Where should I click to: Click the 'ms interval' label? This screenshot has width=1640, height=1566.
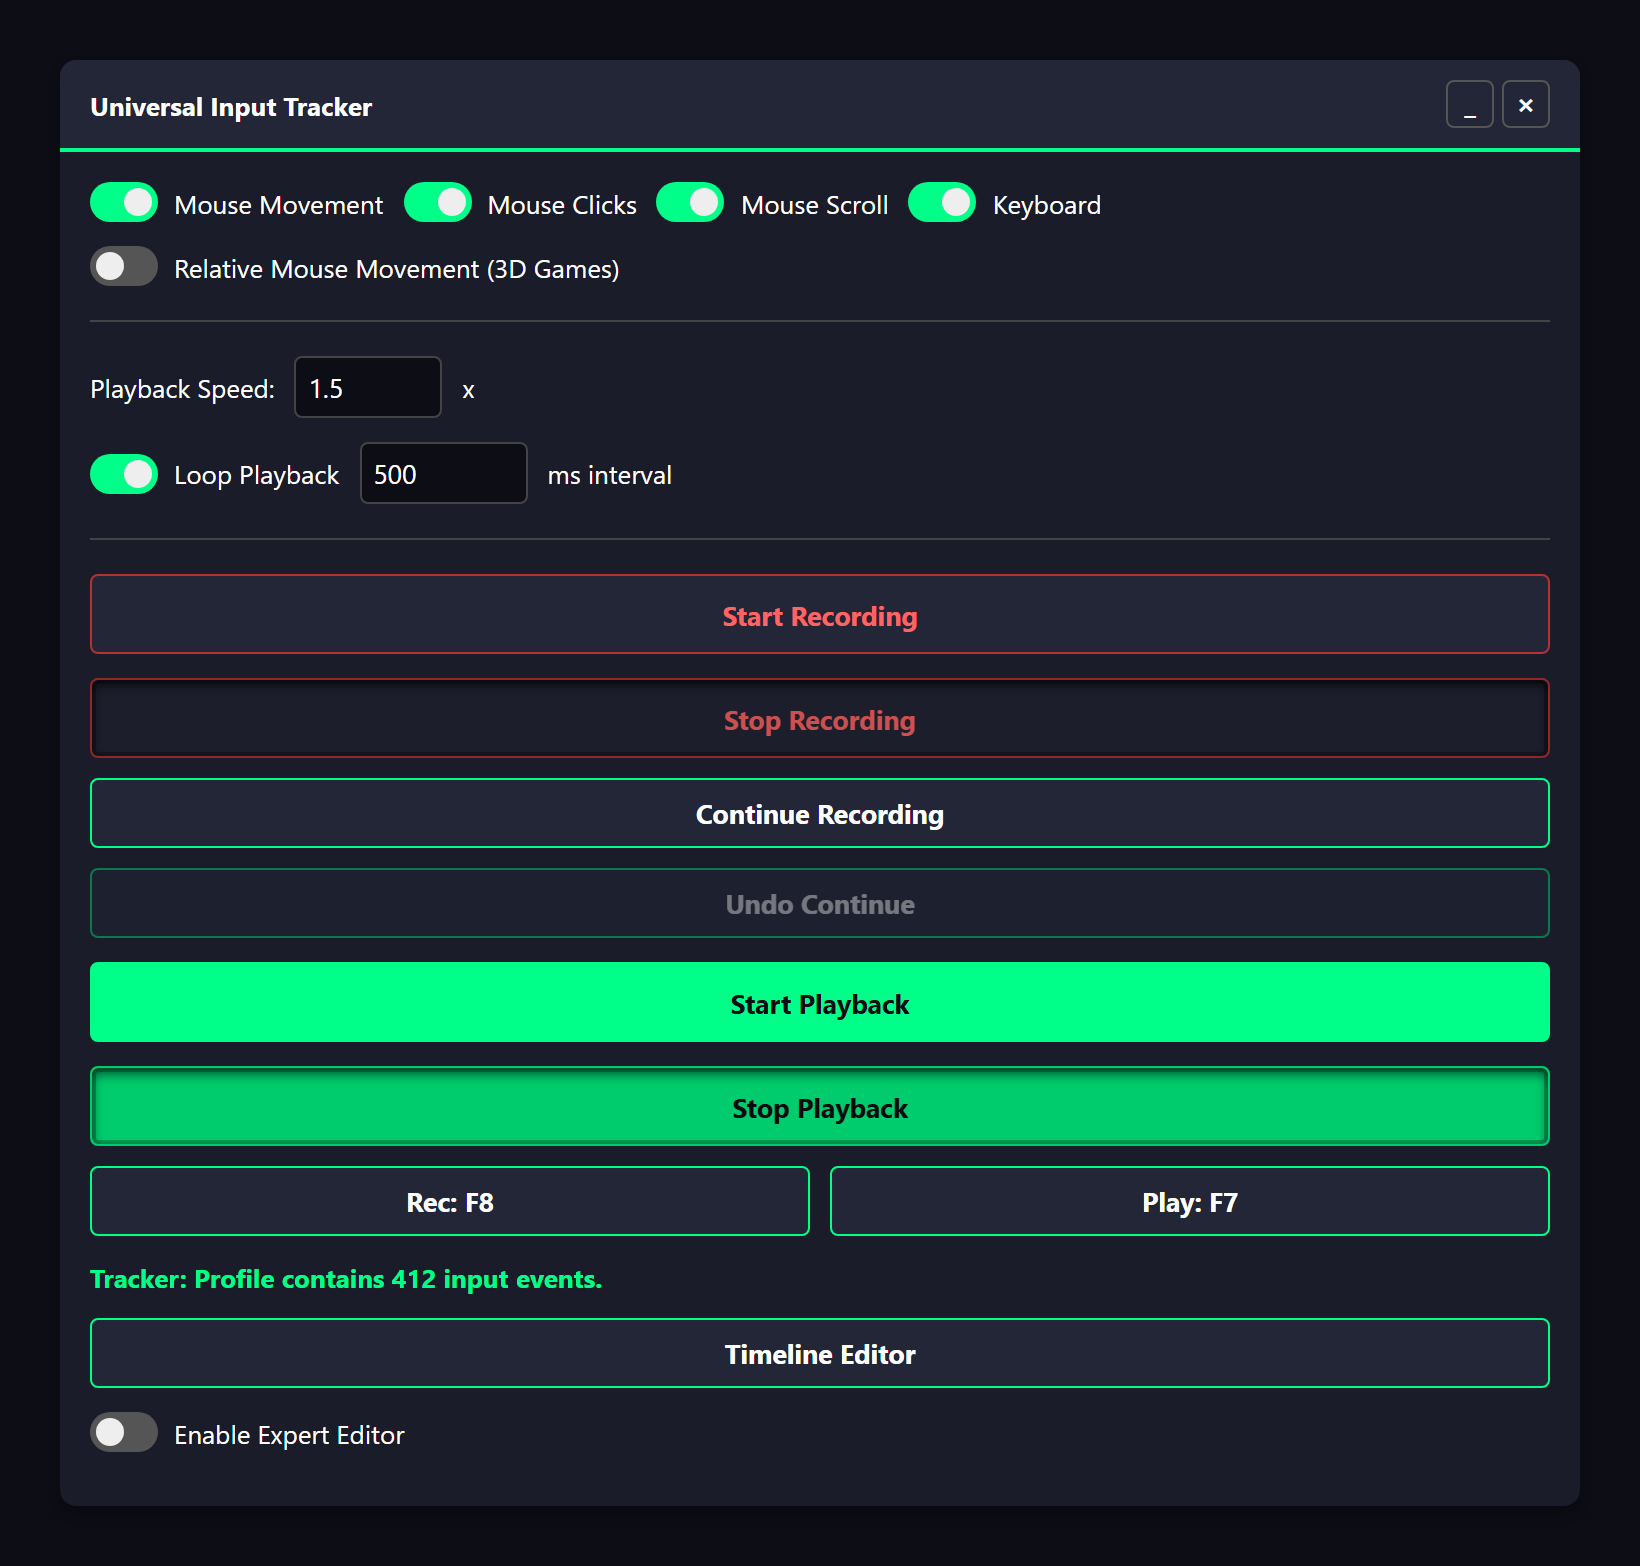[610, 475]
